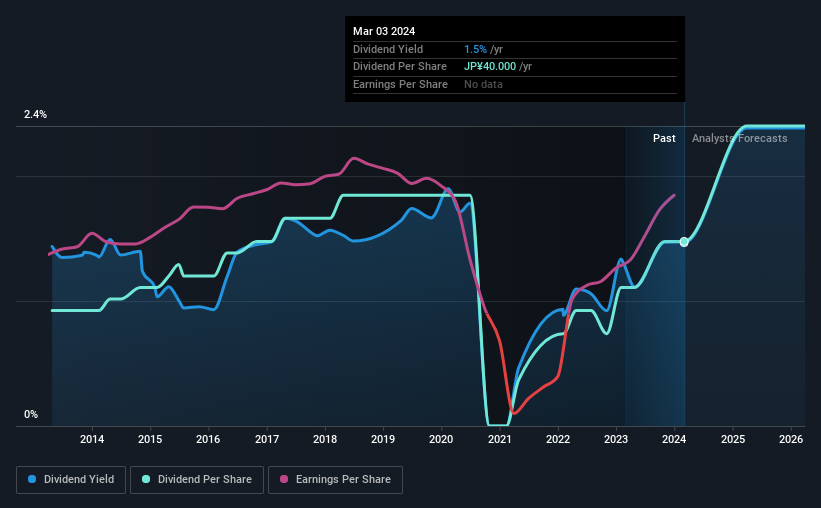The width and height of the screenshot is (821, 508).
Task: Click the 2018 x-axis label
Action: click(x=325, y=439)
